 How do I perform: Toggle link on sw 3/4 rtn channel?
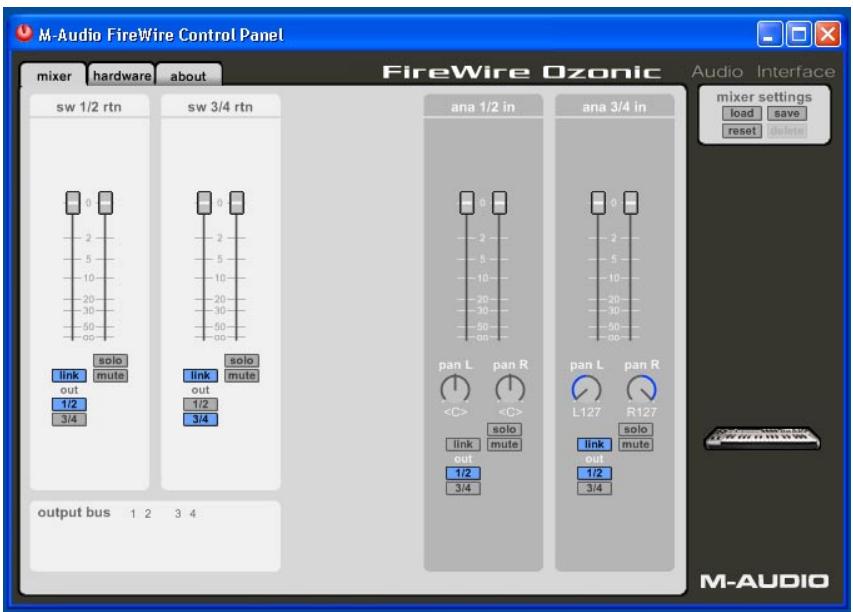click(200, 375)
